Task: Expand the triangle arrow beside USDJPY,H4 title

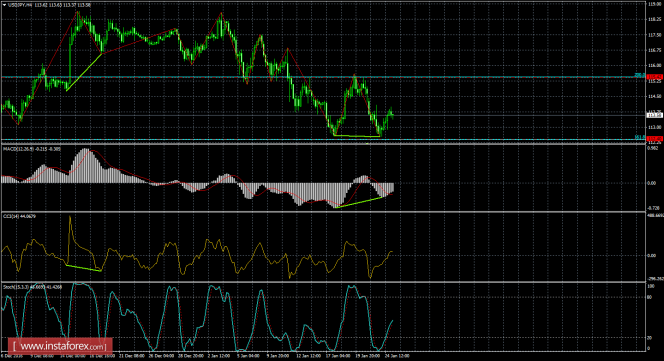Action: 5,5
